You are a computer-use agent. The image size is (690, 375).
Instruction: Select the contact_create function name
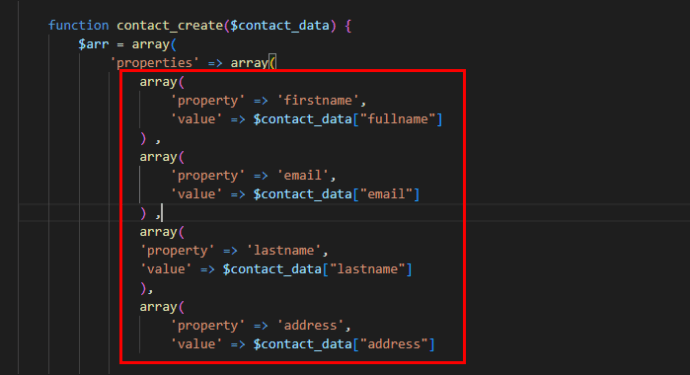point(169,26)
